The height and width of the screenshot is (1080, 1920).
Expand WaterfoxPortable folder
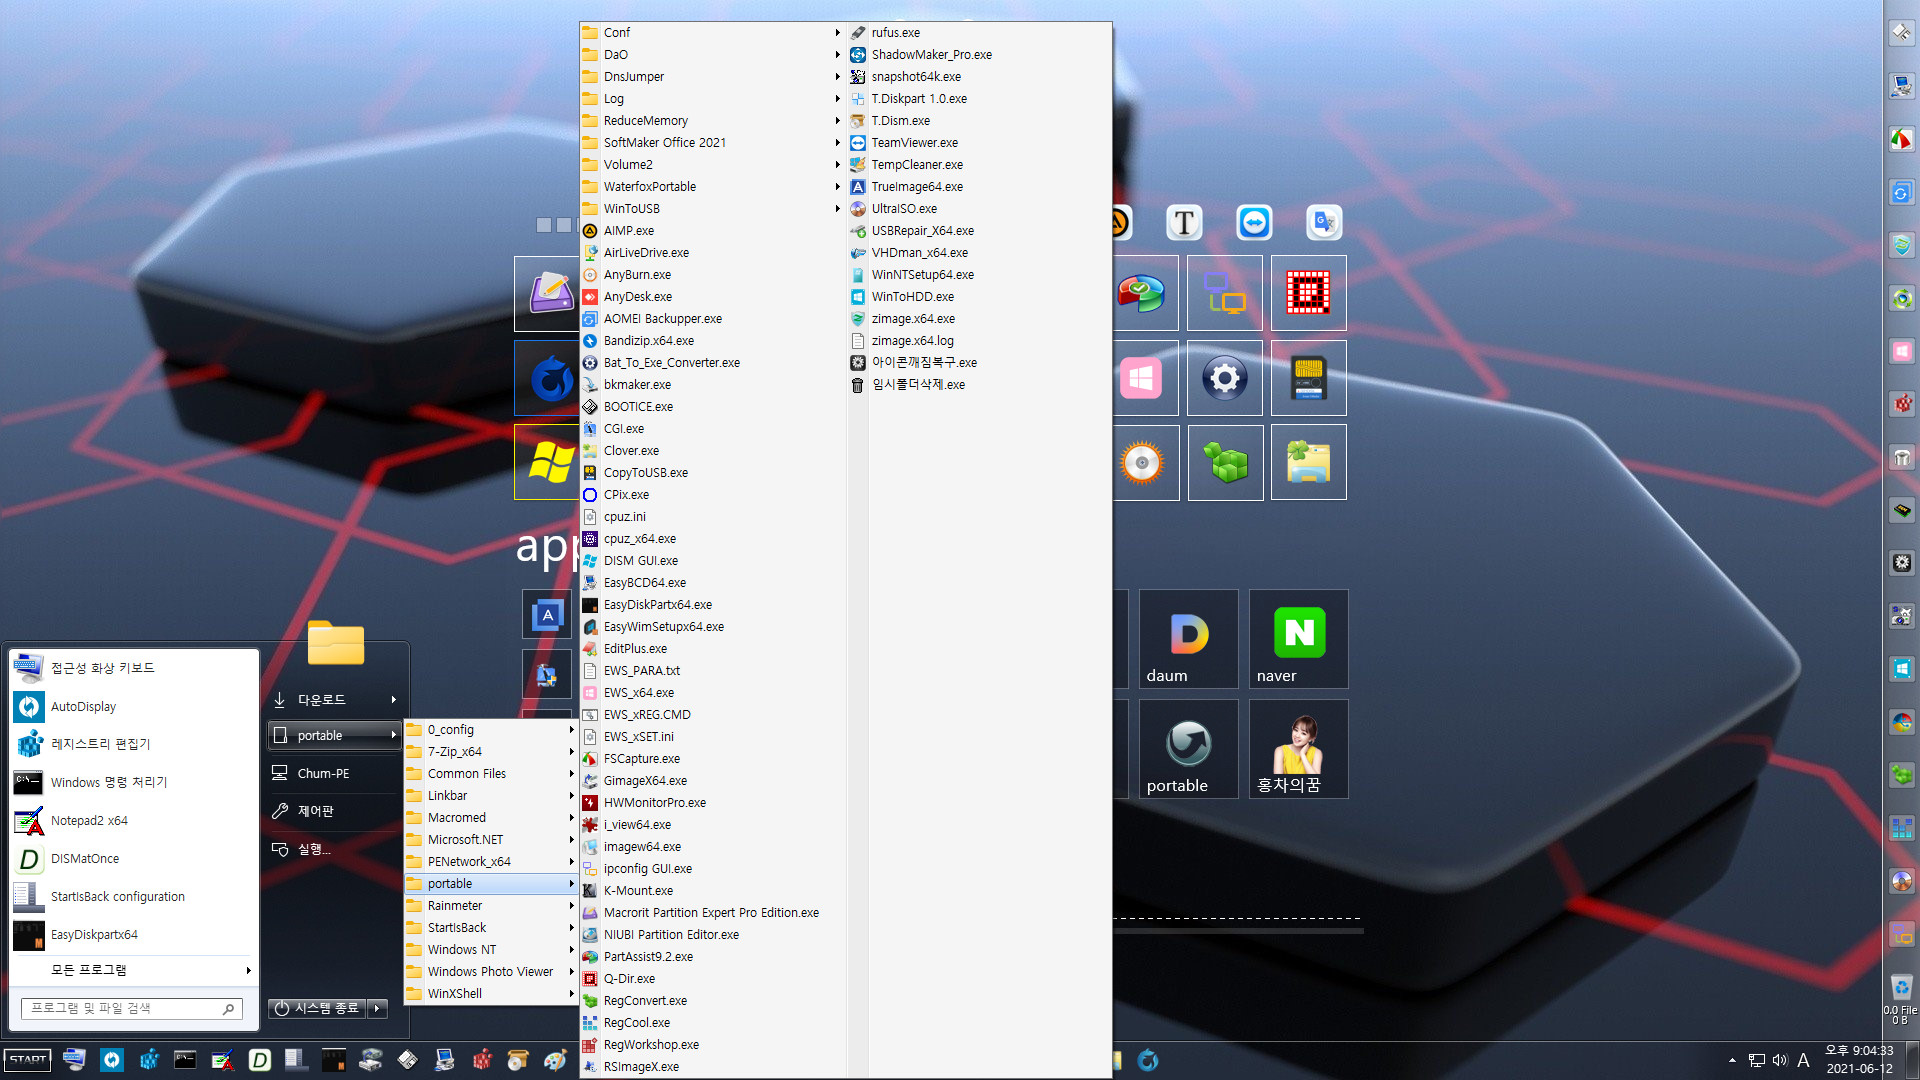[712, 187]
